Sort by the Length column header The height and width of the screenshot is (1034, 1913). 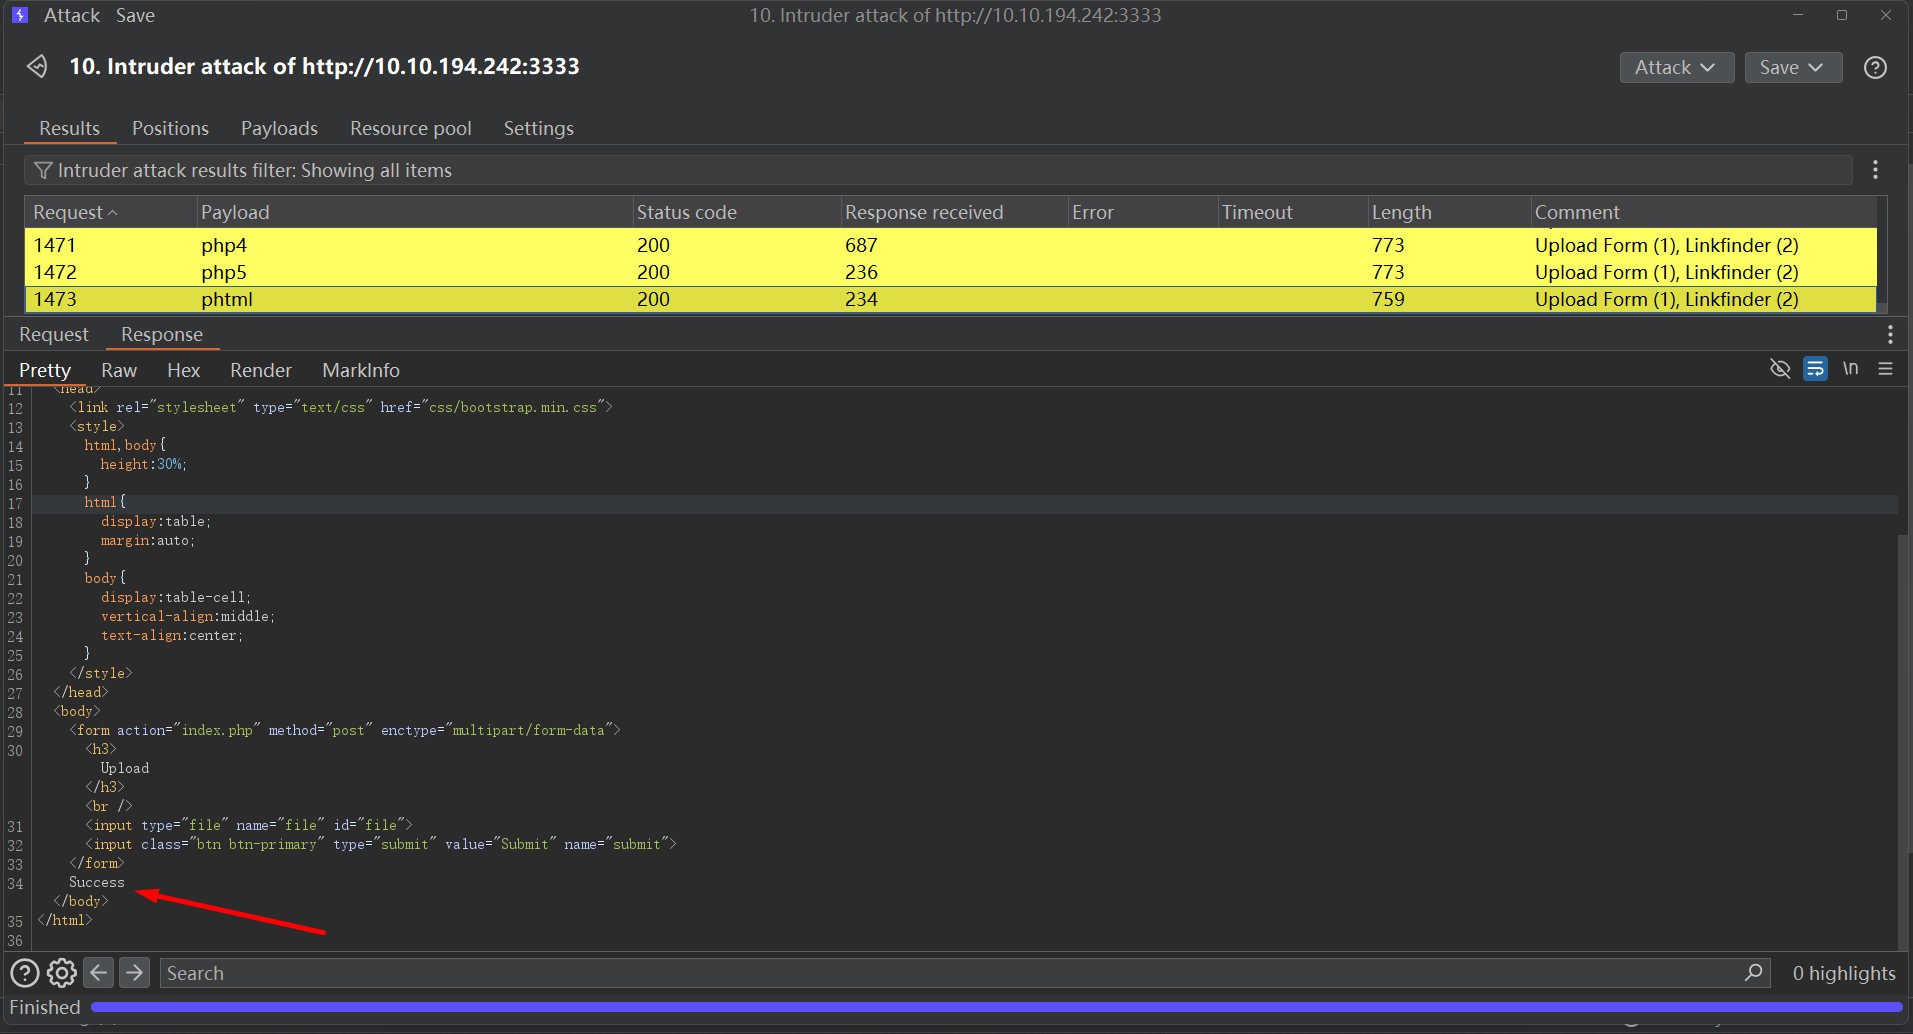pyautogui.click(x=1448, y=212)
